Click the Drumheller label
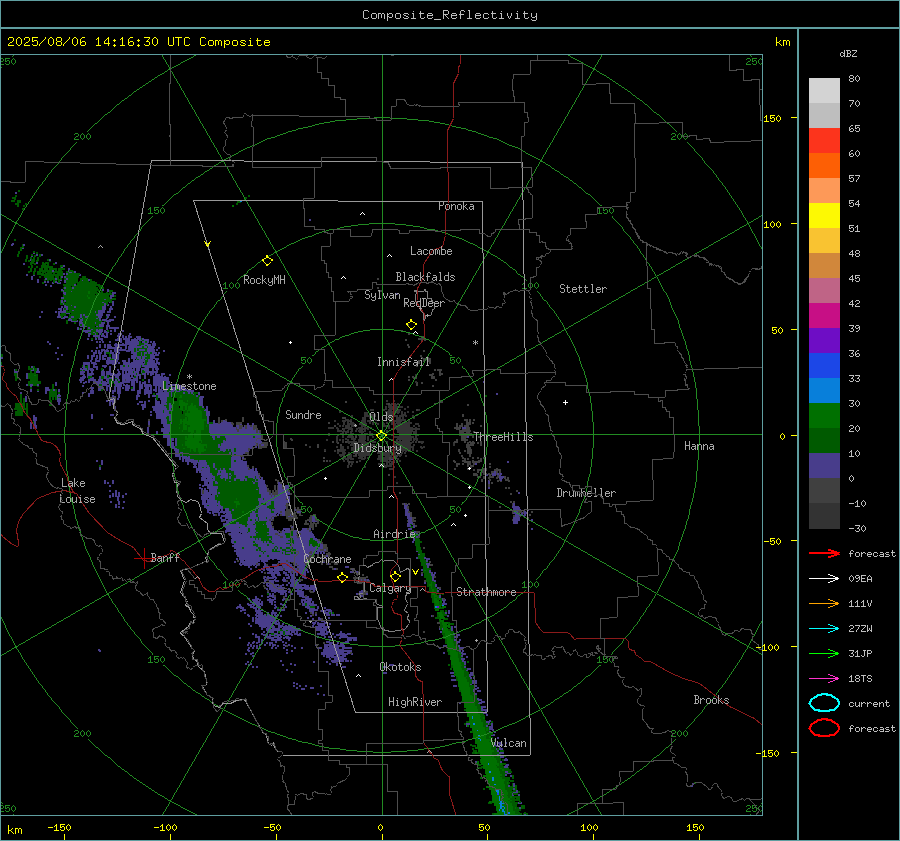This screenshot has width=900, height=841. coord(585,493)
